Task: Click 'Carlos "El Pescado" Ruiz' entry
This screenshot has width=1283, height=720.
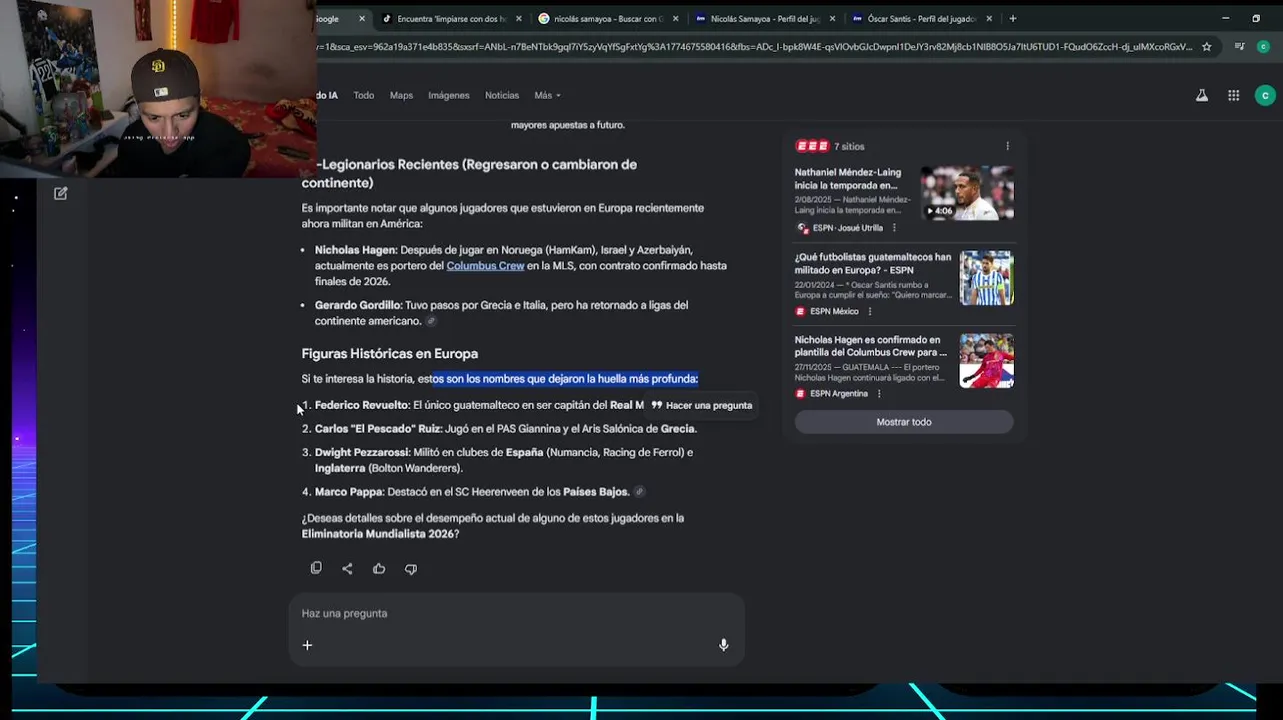Action: click(x=378, y=429)
